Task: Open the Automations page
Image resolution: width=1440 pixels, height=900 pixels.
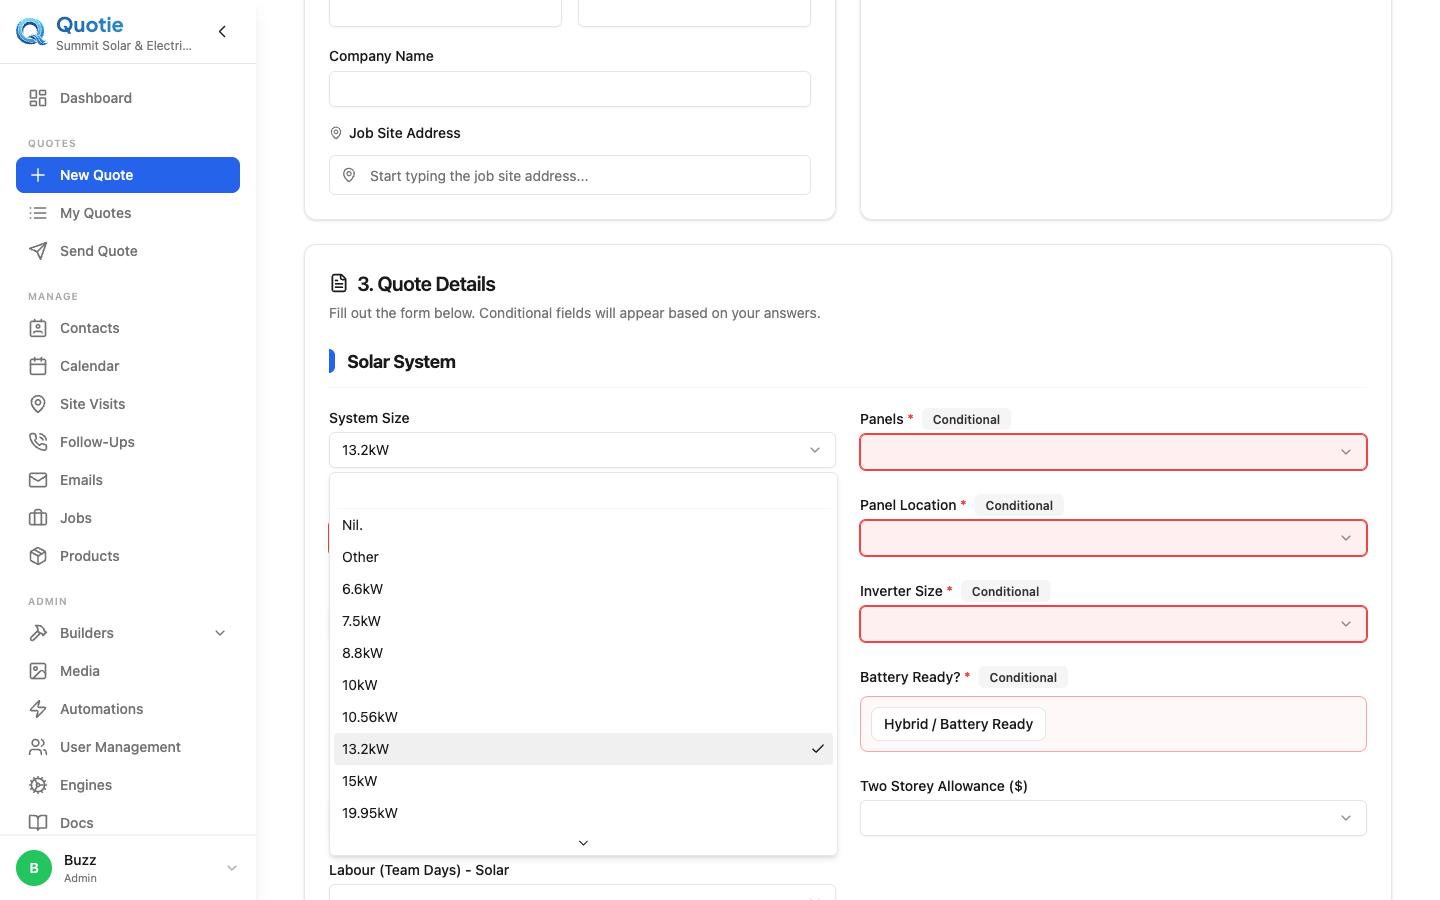Action: click(x=128, y=709)
